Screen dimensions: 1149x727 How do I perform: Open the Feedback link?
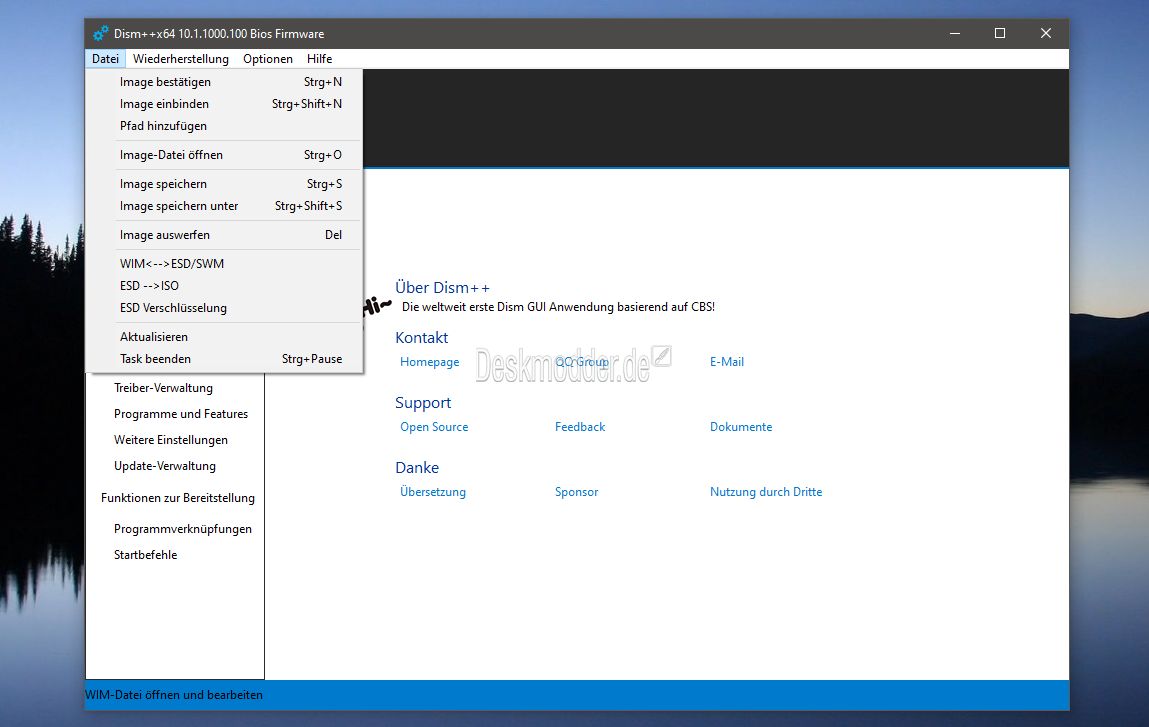coord(580,427)
